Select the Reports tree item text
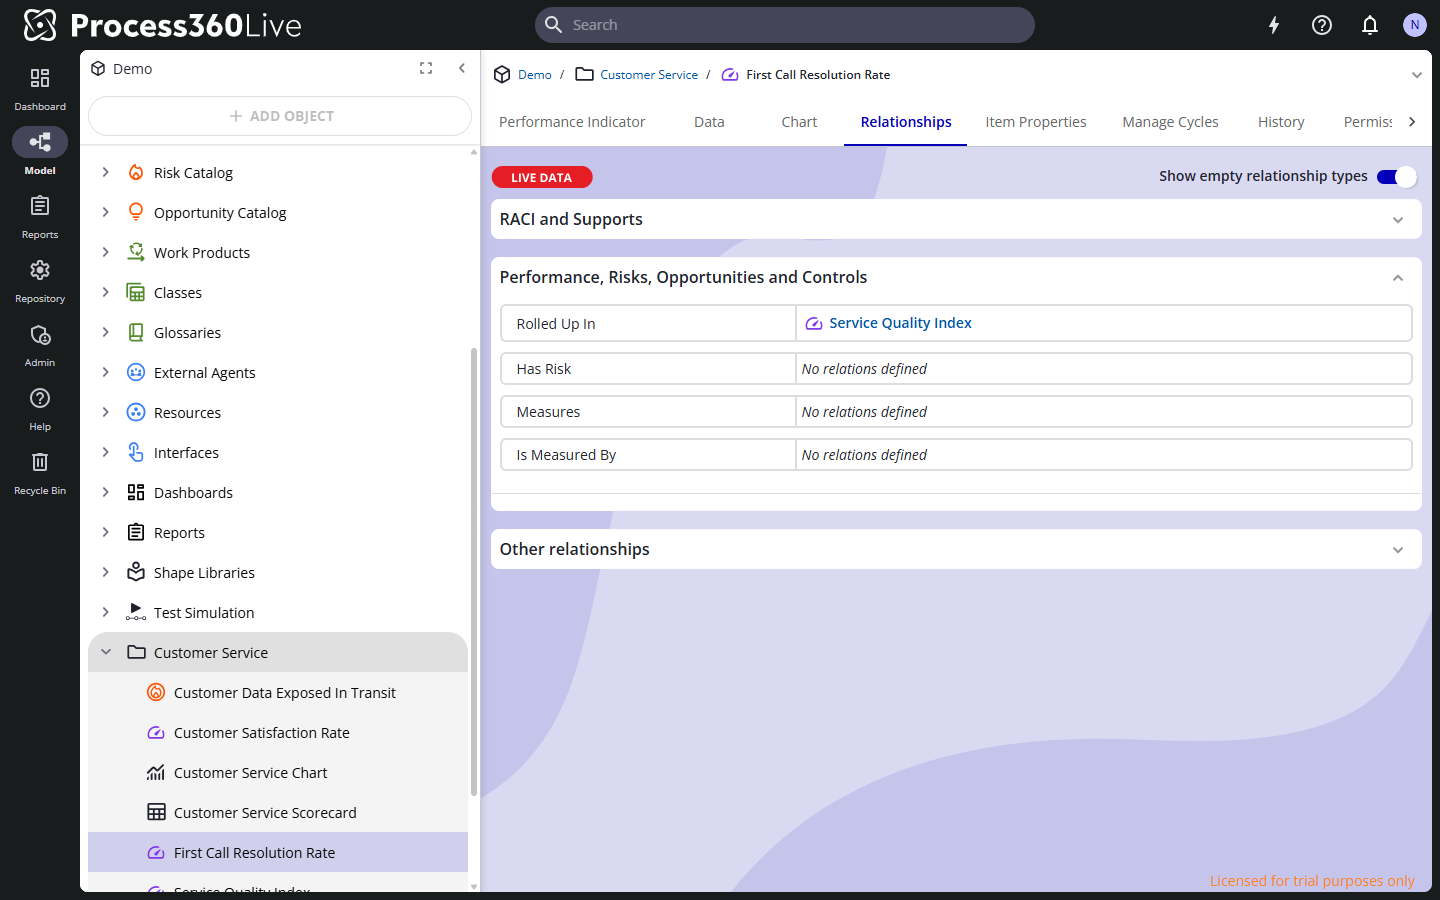The height and width of the screenshot is (900, 1440). [x=179, y=532]
